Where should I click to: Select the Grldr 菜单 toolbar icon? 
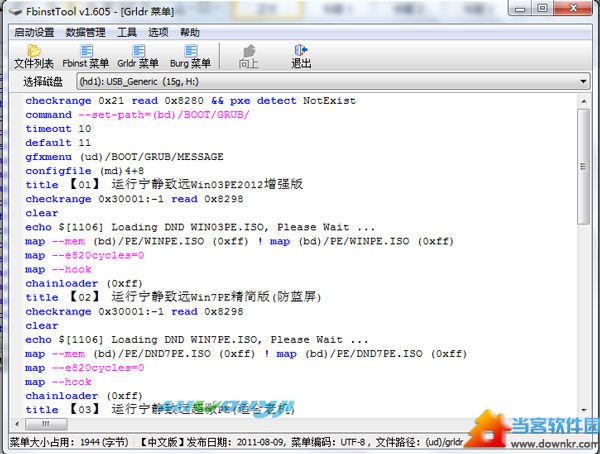138,57
